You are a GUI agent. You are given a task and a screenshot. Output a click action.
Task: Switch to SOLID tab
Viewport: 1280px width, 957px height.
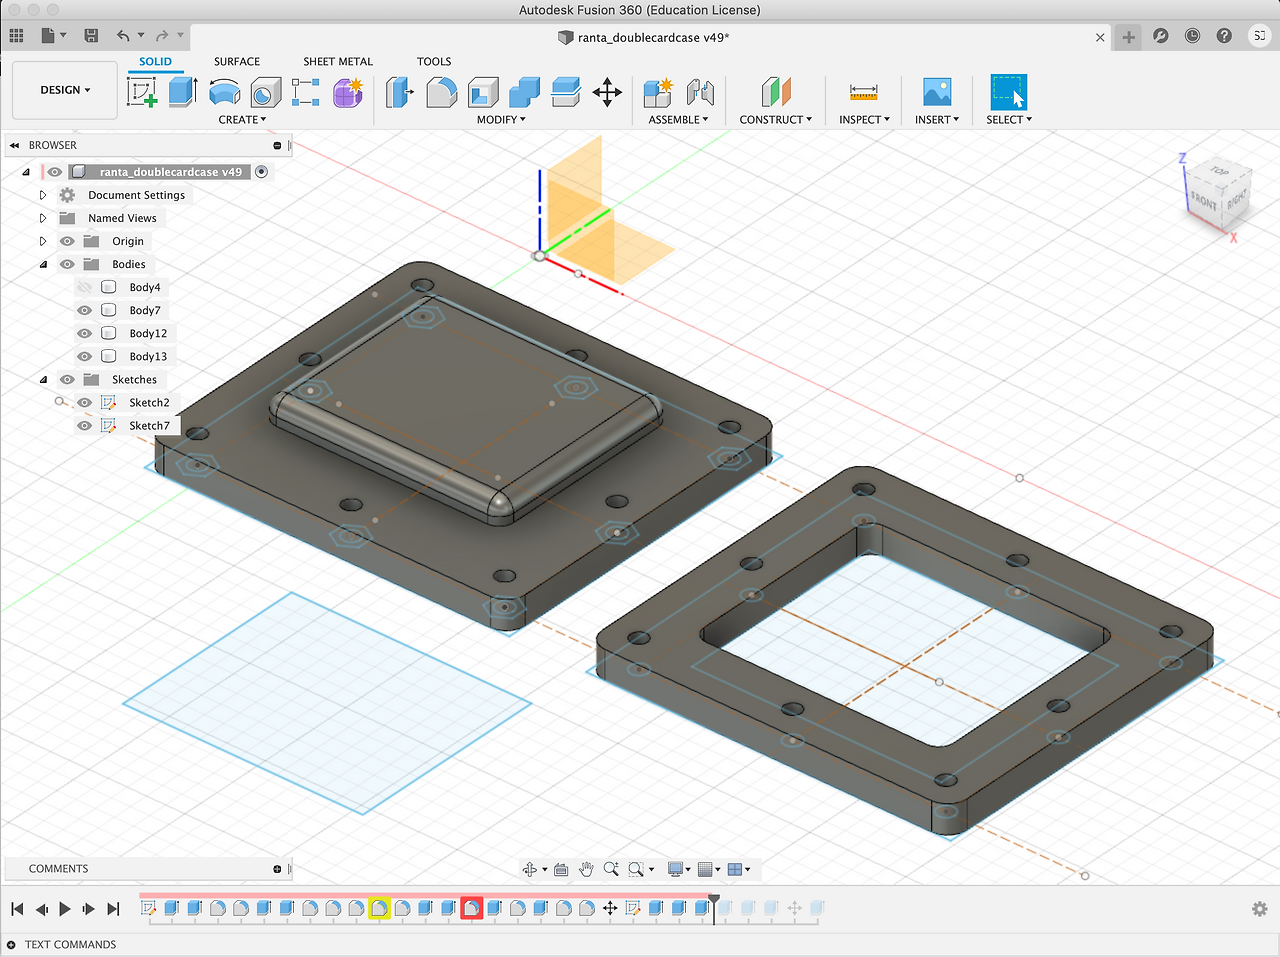coord(155,61)
